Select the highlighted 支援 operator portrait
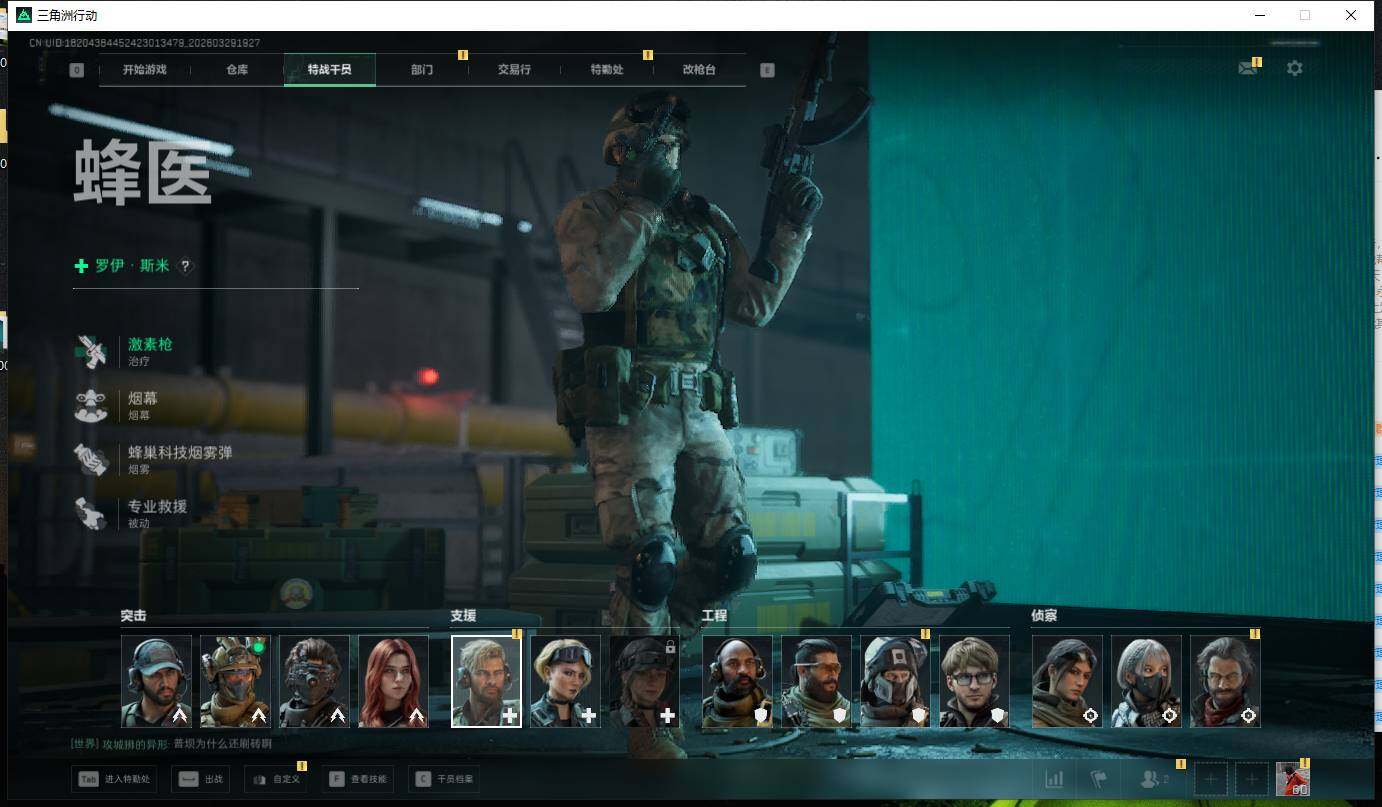Viewport: 1382px width, 807px height. coord(486,681)
